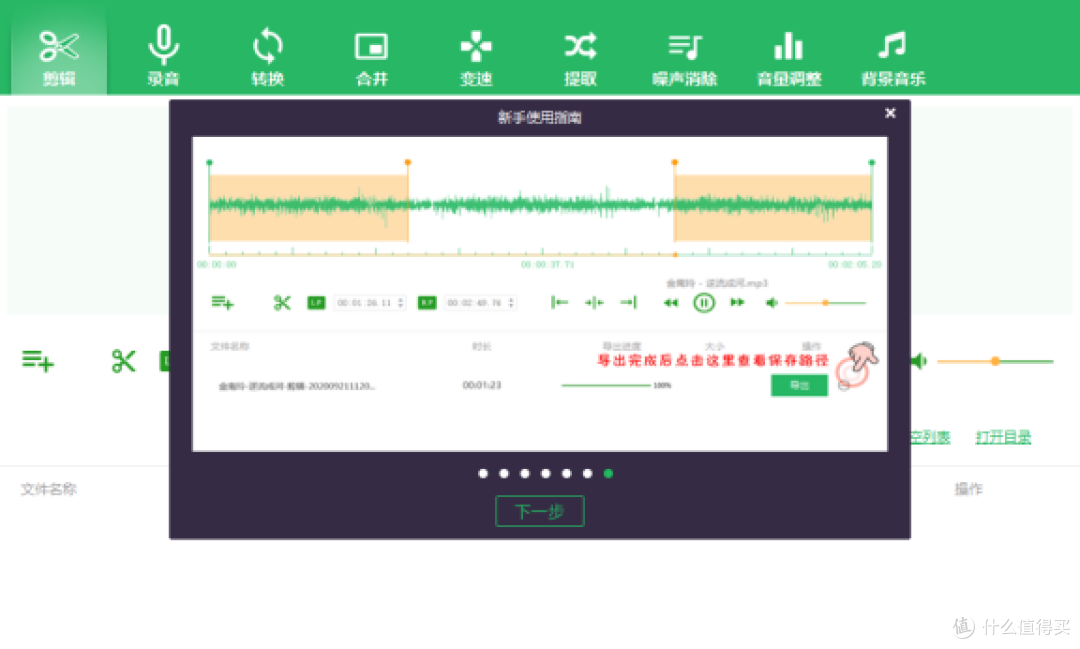
Task: Jump to the second guide page dot
Action: 504,473
